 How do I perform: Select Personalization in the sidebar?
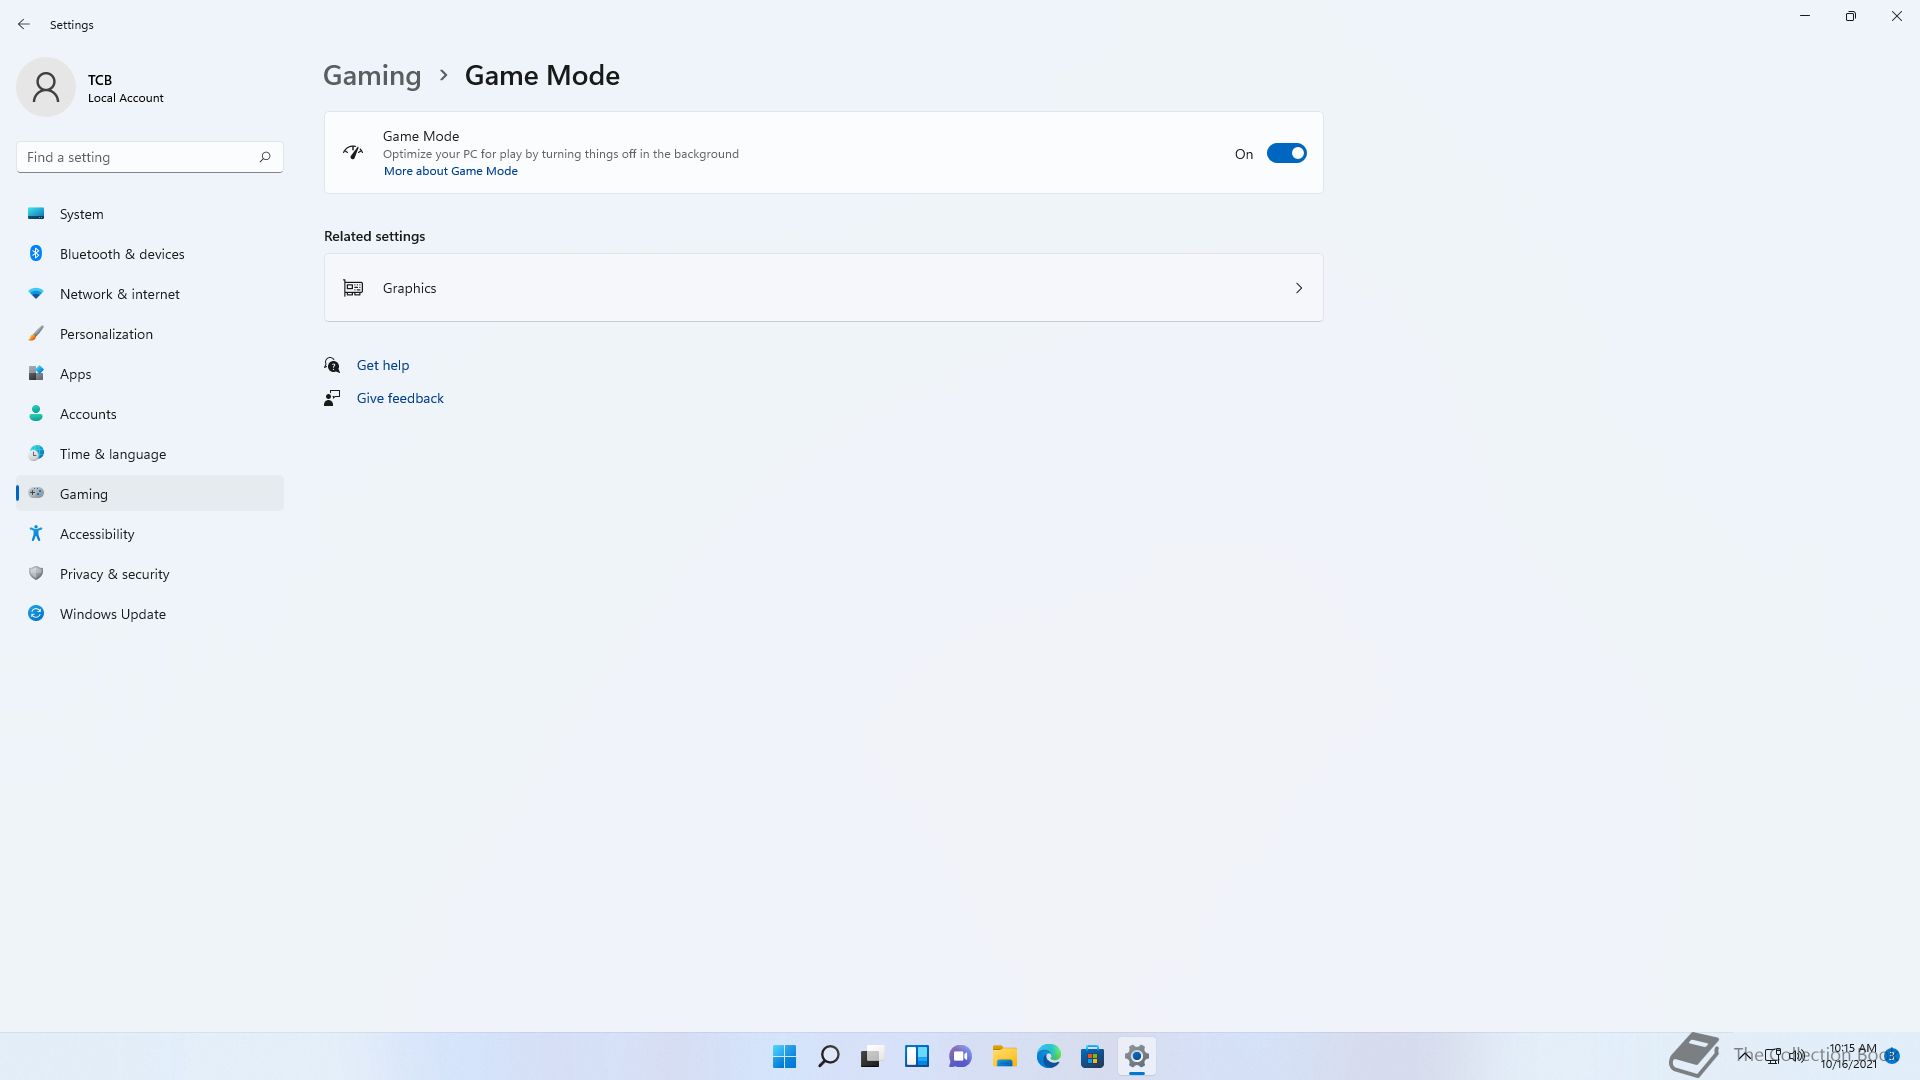pos(150,334)
